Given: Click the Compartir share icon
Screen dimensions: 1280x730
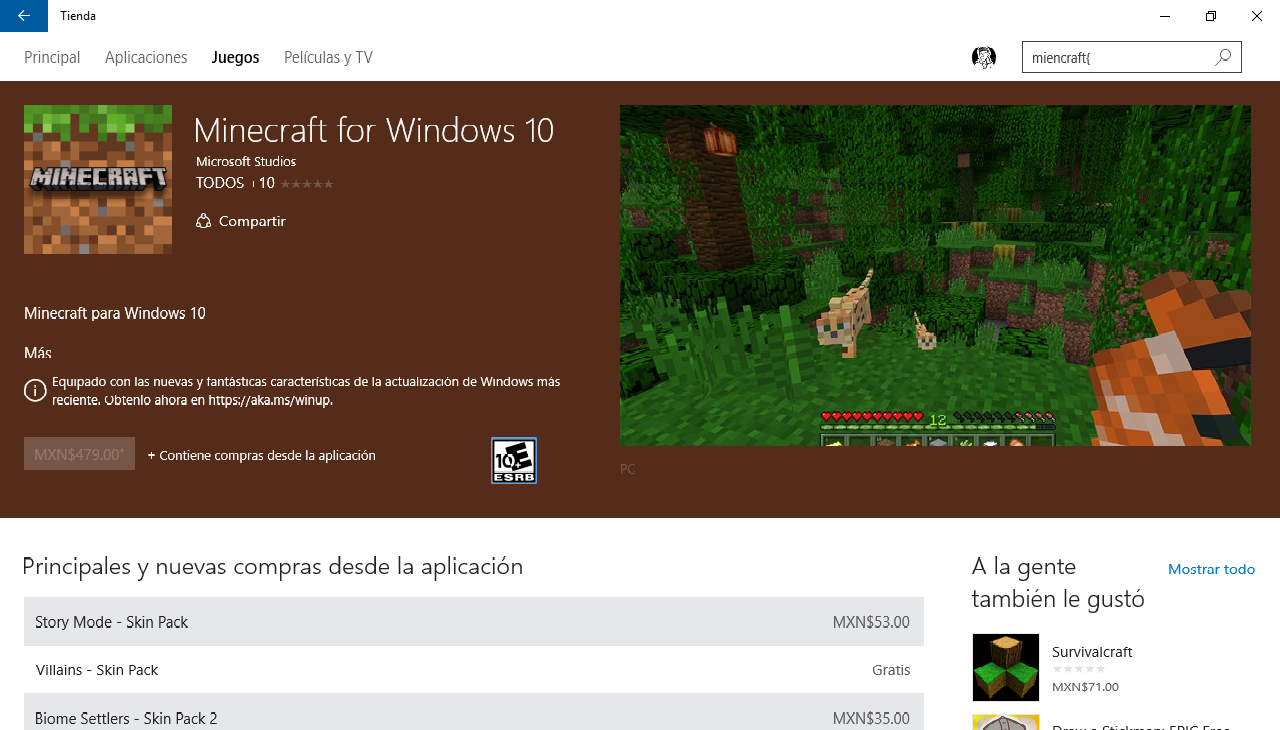Looking at the screenshot, I should coord(203,221).
